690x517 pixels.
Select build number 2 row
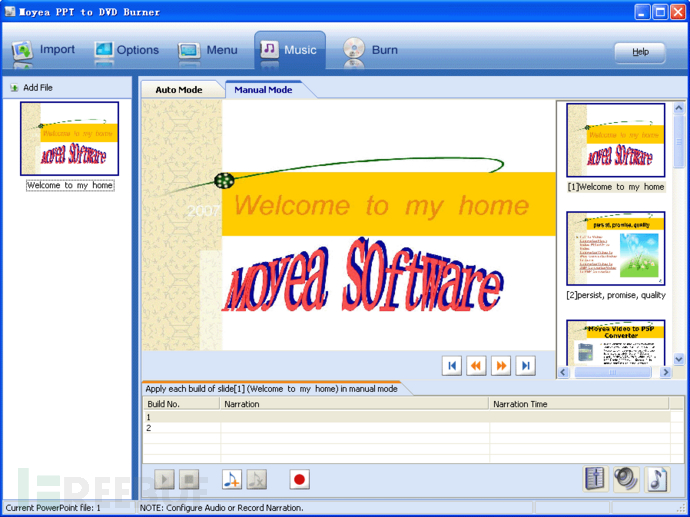point(407,428)
